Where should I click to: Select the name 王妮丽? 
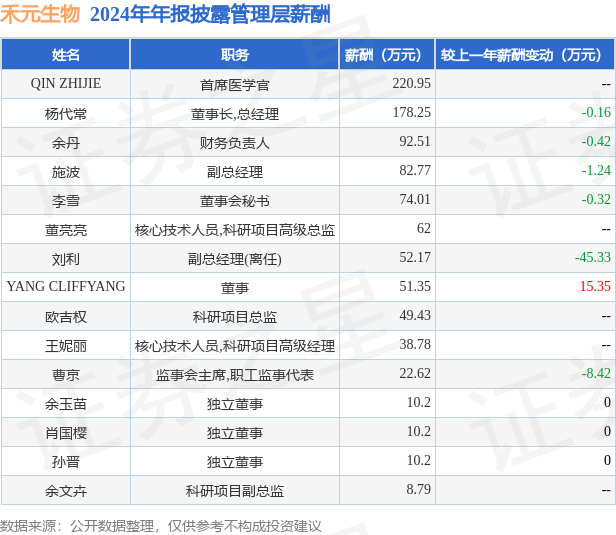[66, 346]
